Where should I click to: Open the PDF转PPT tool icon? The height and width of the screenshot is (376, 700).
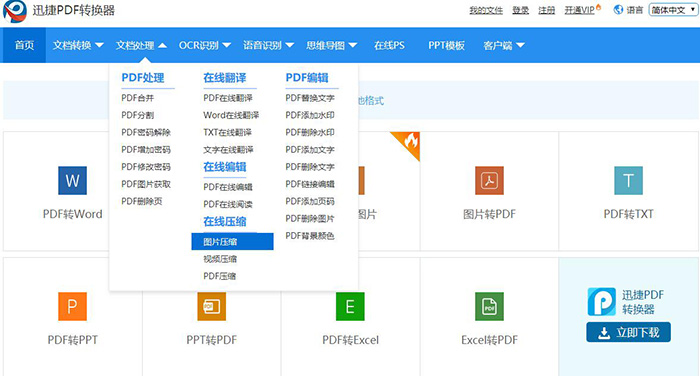[72, 306]
